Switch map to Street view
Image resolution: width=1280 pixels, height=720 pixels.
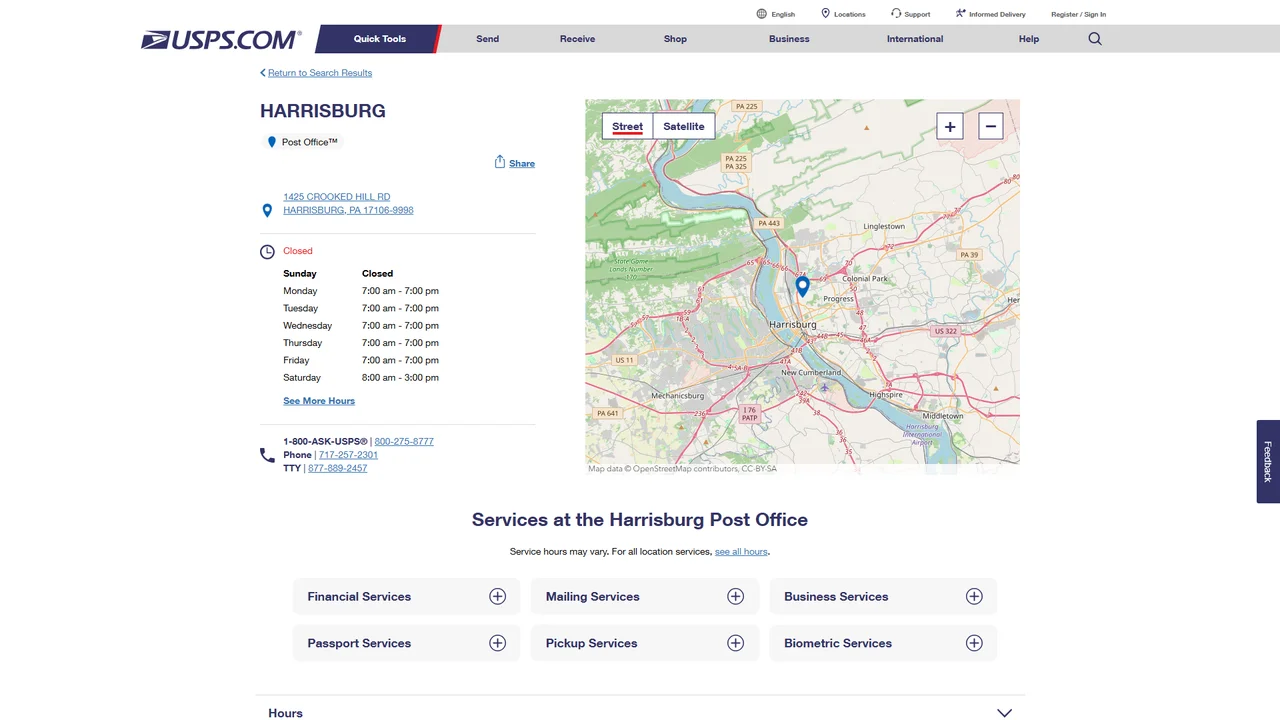click(x=628, y=126)
